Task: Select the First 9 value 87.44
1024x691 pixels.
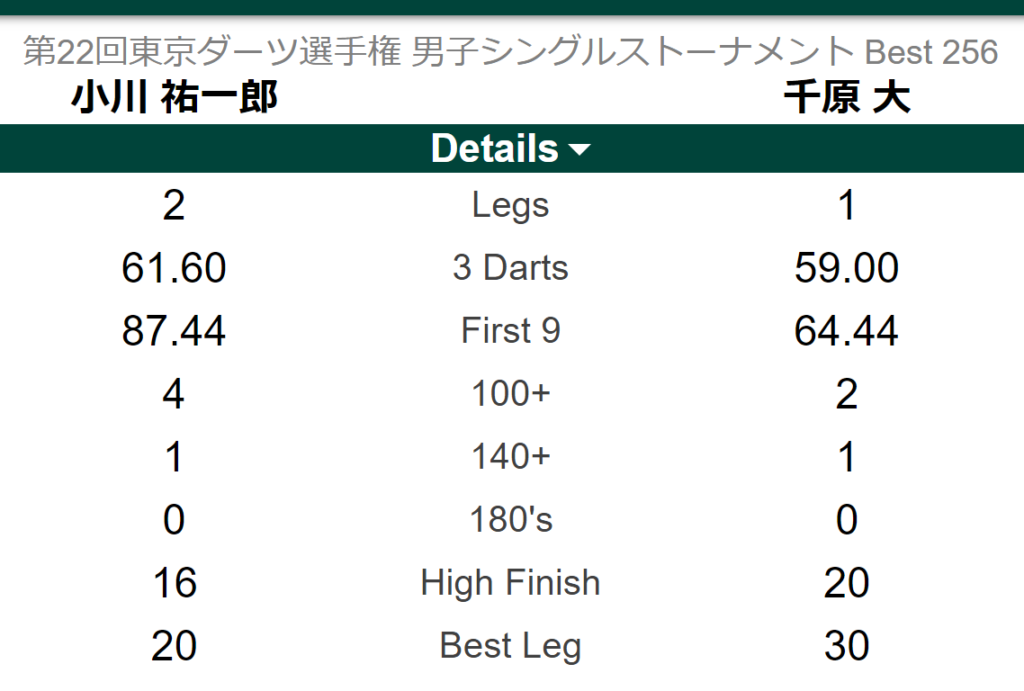Action: click(174, 331)
